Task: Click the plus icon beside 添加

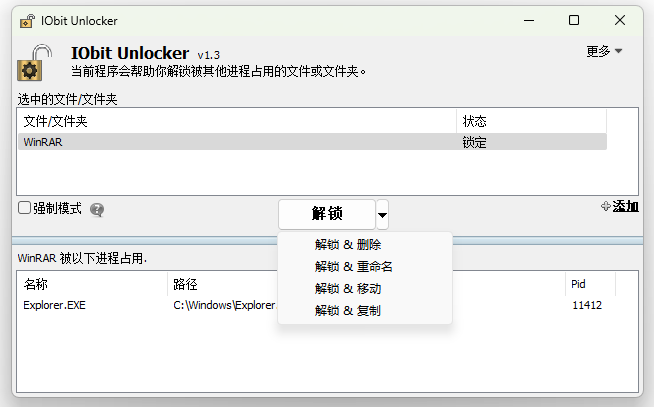Action: (606, 206)
